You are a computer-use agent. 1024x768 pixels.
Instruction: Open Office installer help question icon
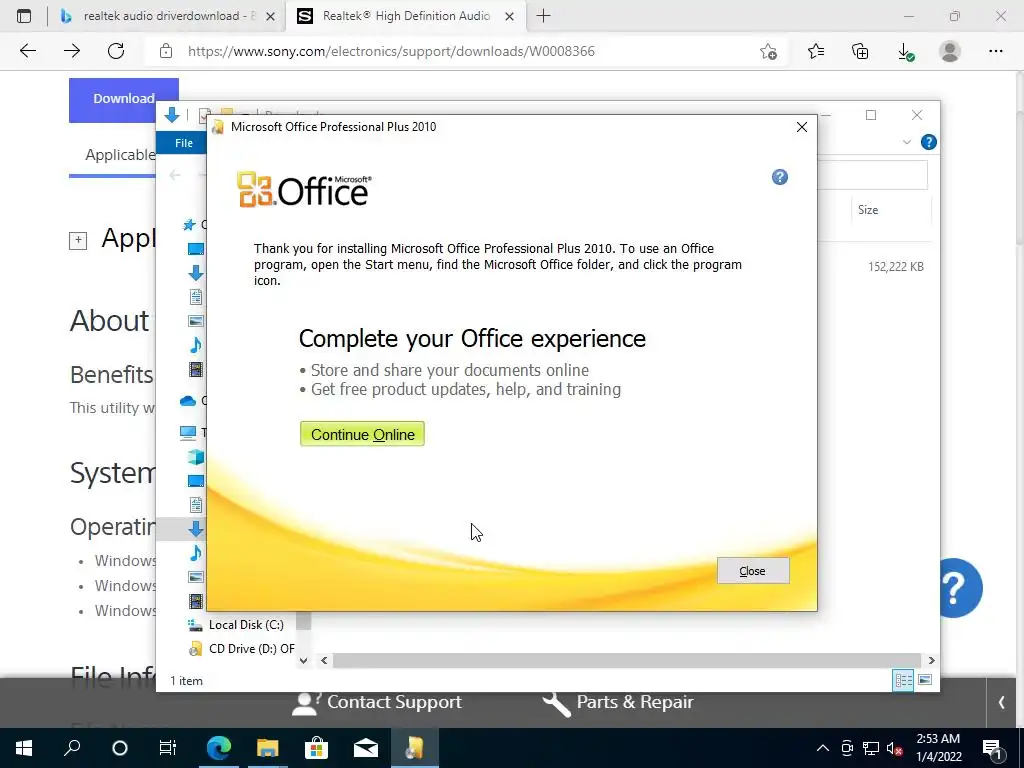click(x=779, y=177)
